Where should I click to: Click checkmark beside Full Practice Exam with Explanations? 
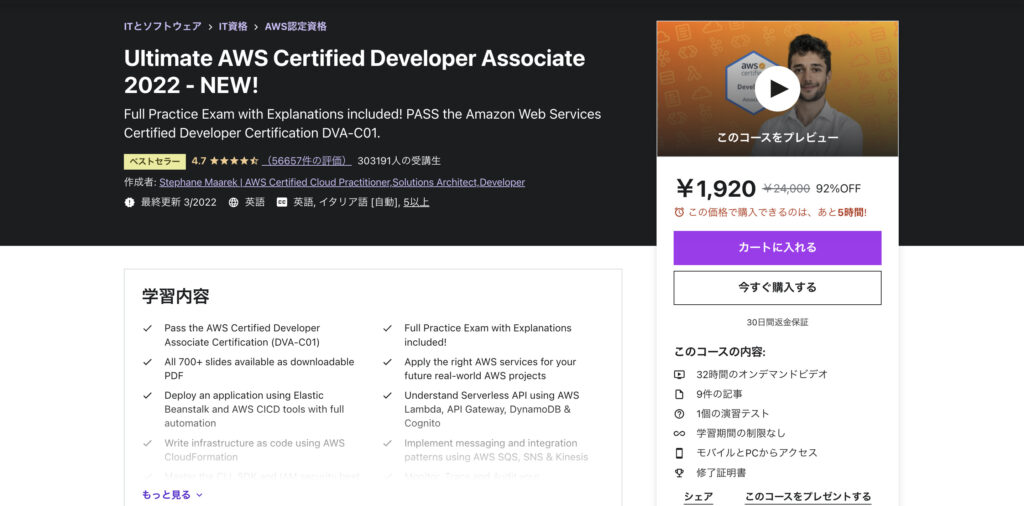pyautogui.click(x=388, y=328)
